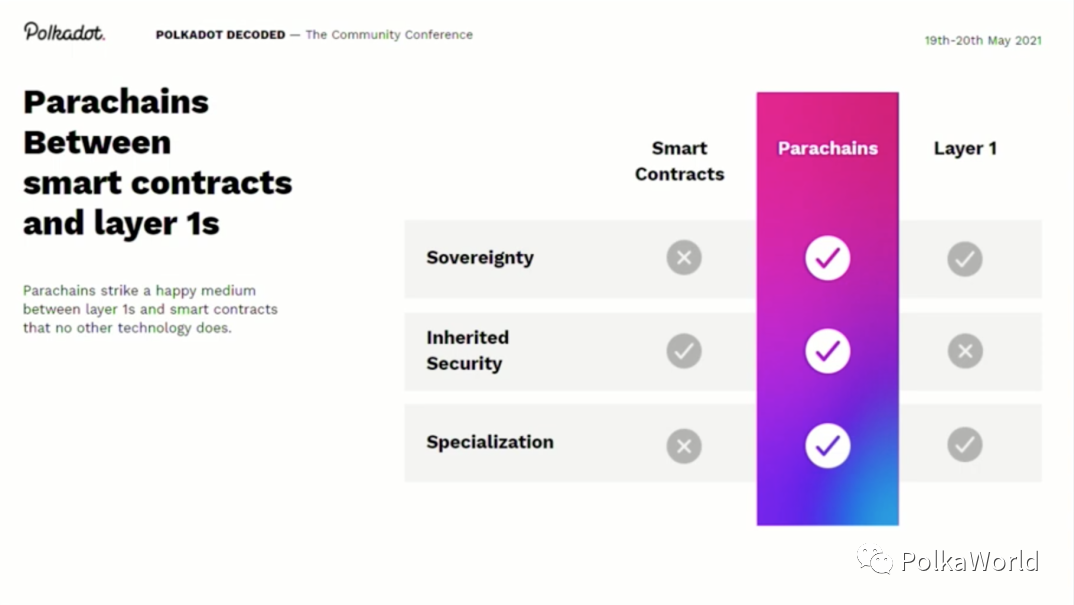Viewport: 1074px width, 605px height.
Task: Click the Sovereignty row label
Action: tap(480, 258)
